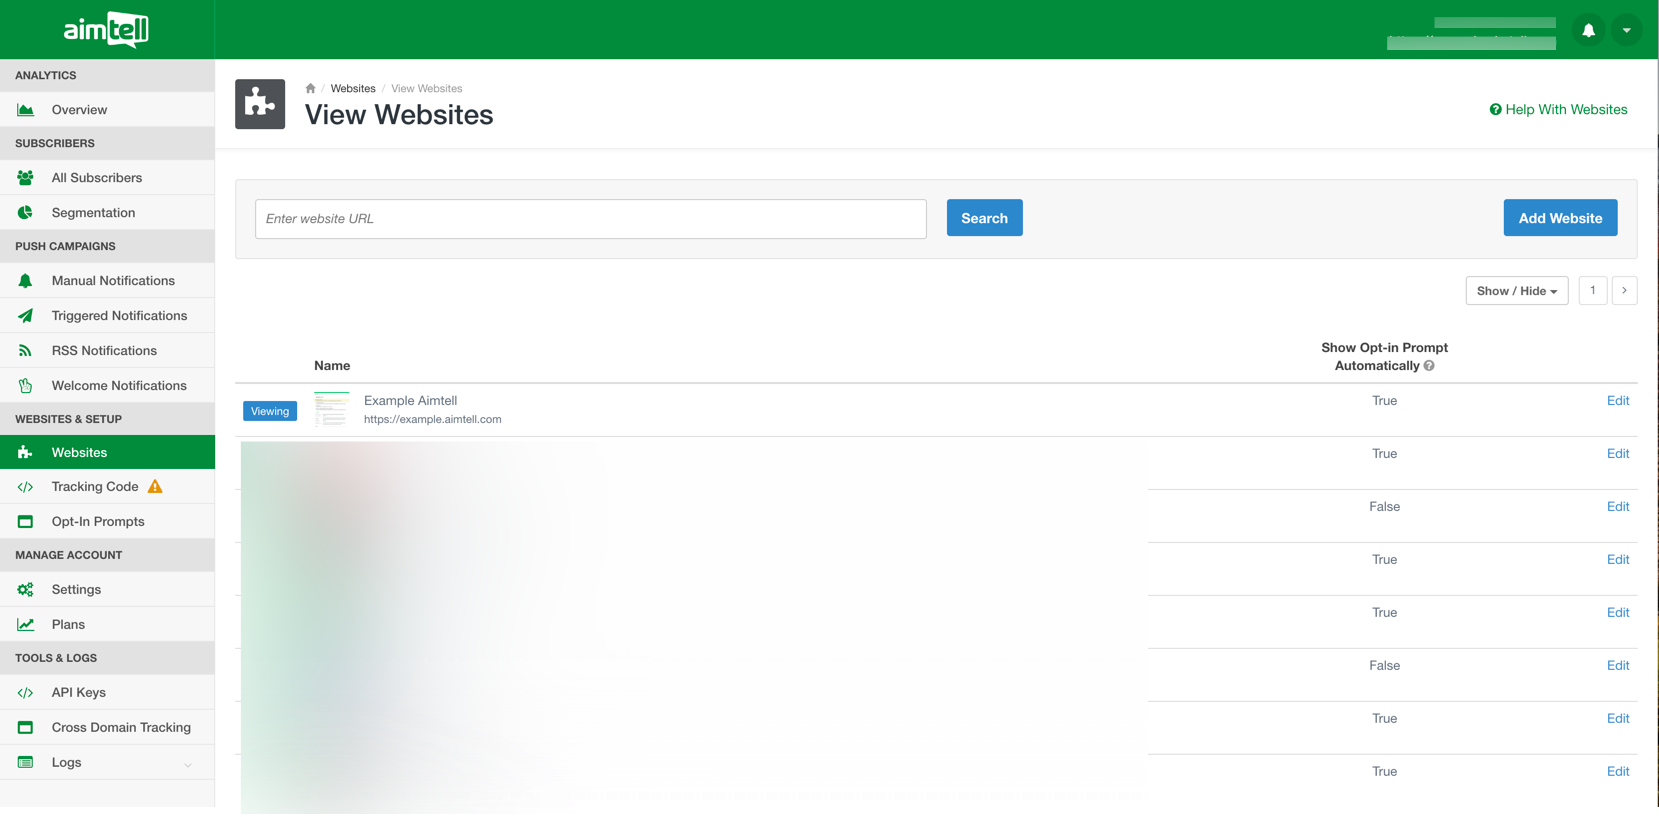Open Help With Websites link
This screenshot has height=817, width=1659.
(1558, 110)
